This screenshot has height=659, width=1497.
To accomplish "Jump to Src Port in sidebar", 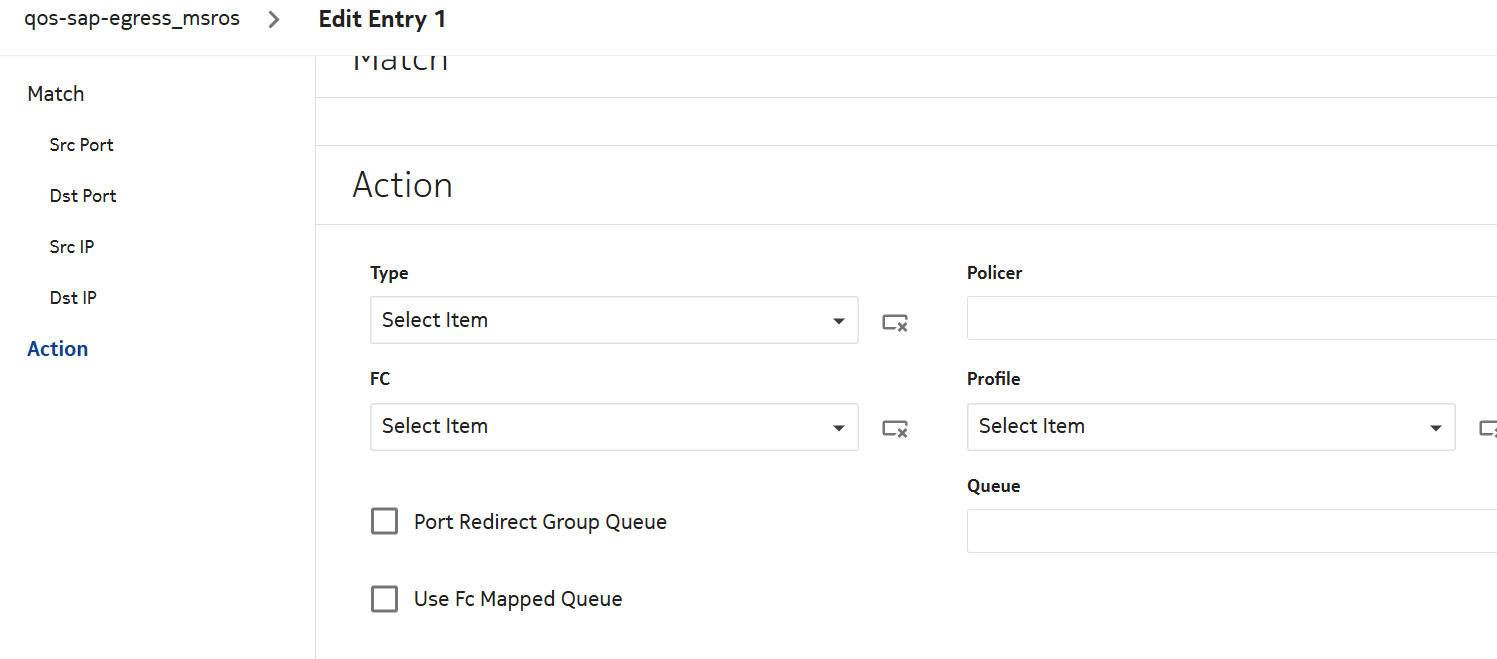I will (x=81, y=145).
